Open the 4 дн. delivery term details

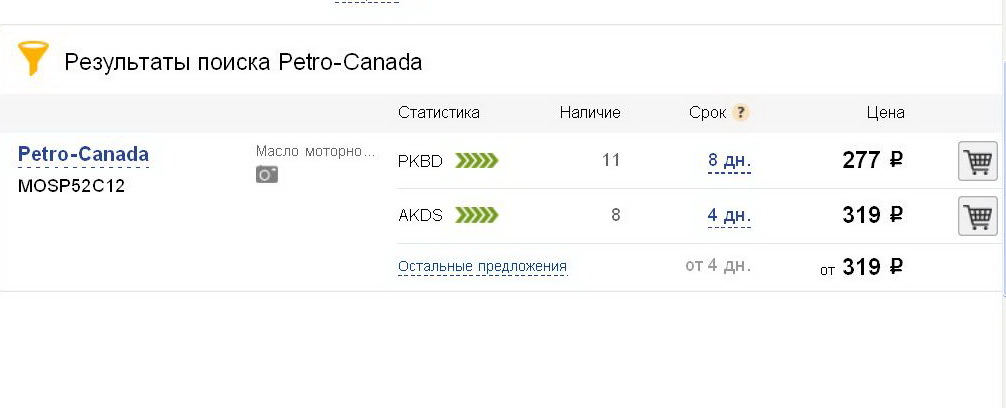[x=729, y=215]
